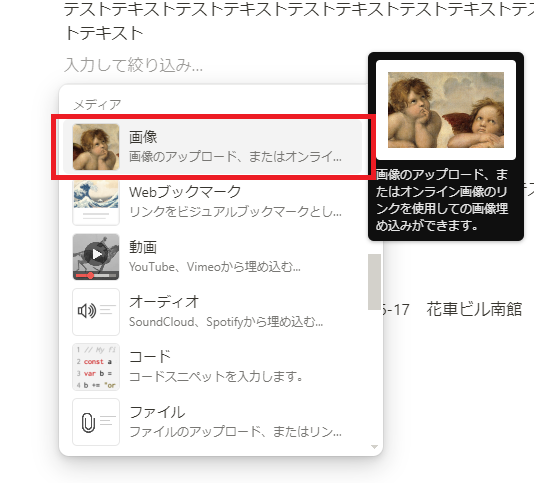Click the 花車ビル南館 address text
534x483 pixels.
pos(474,309)
